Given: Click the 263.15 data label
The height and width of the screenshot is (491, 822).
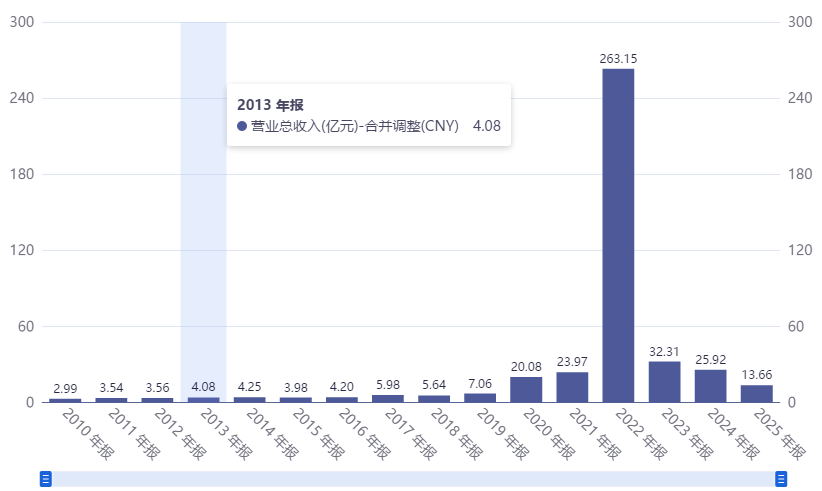Looking at the screenshot, I should 618,59.
